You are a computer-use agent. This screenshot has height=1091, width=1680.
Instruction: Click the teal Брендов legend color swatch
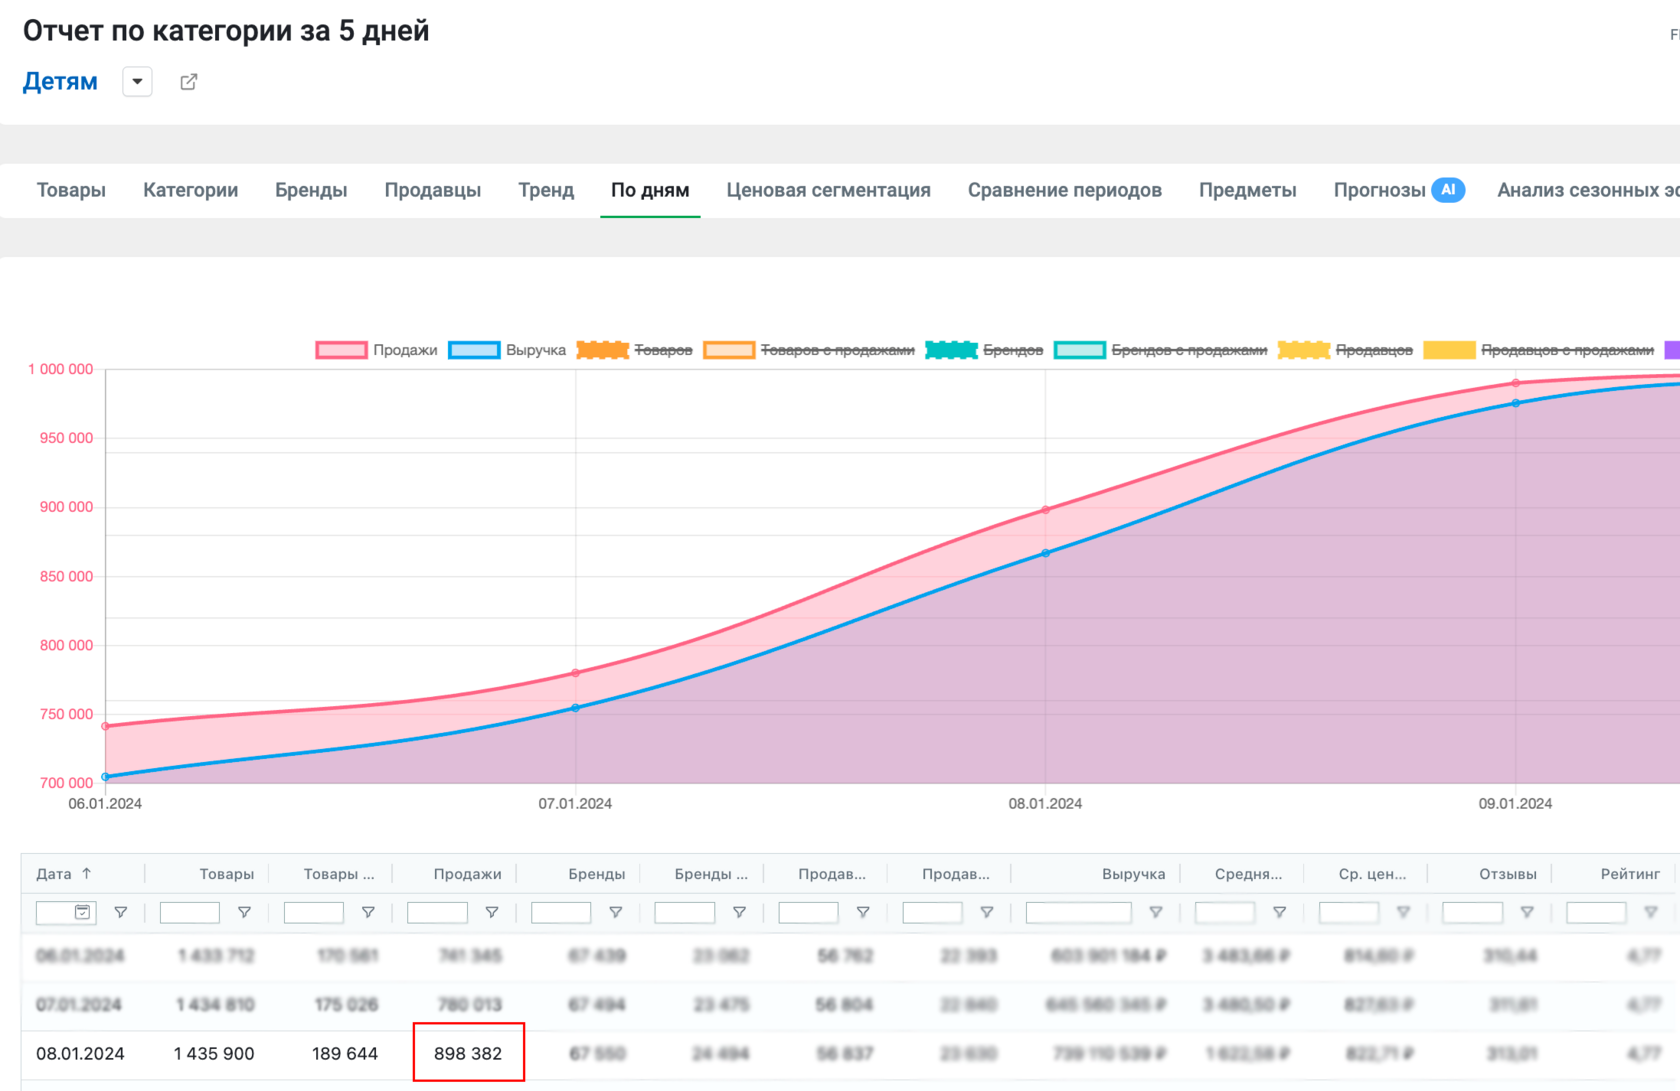tap(951, 350)
